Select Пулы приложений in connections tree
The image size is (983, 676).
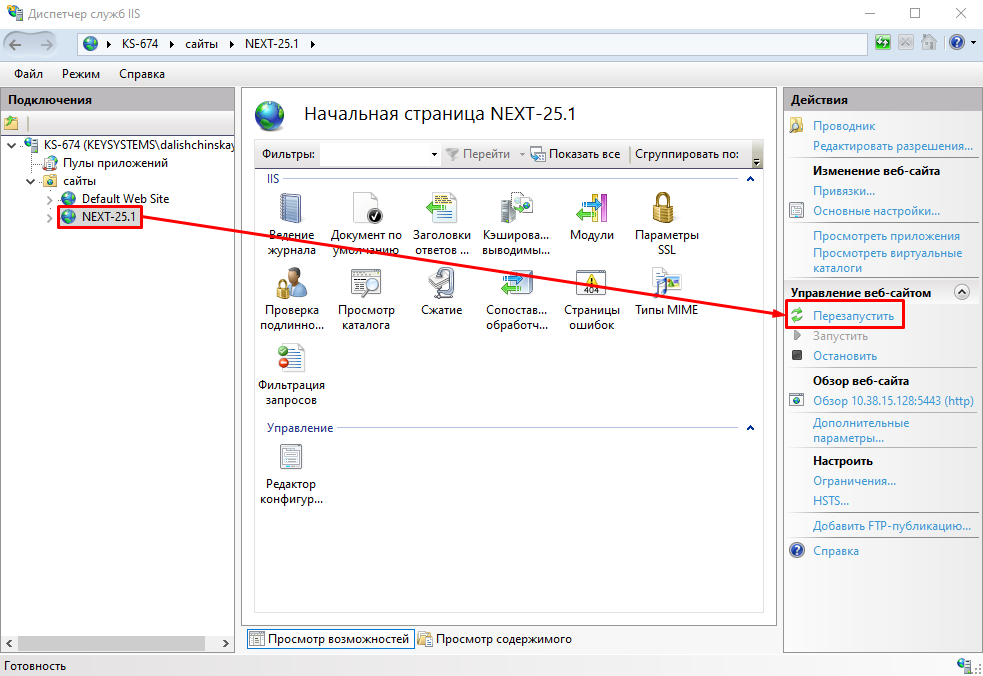click(x=115, y=163)
